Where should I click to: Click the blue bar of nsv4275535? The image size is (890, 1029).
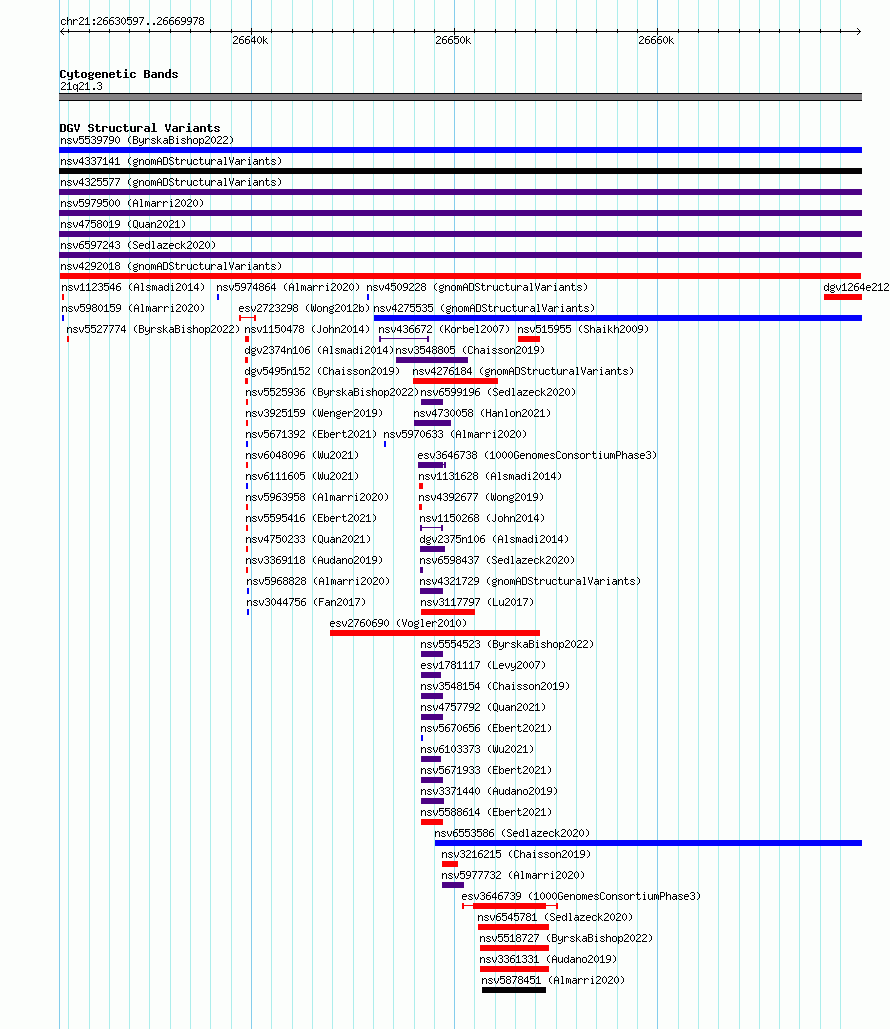coord(618,318)
